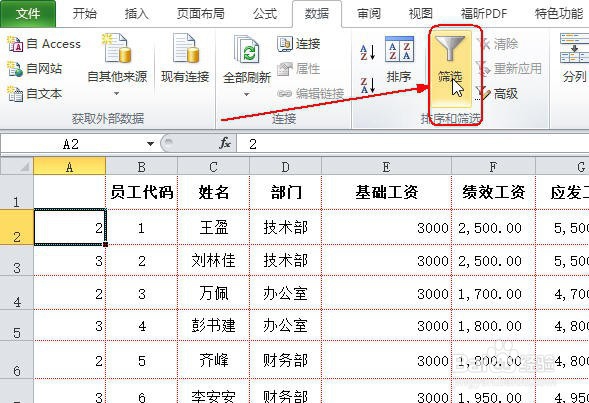Open the 福昕PDF tab
This screenshot has width=589, height=403.
[x=483, y=14]
